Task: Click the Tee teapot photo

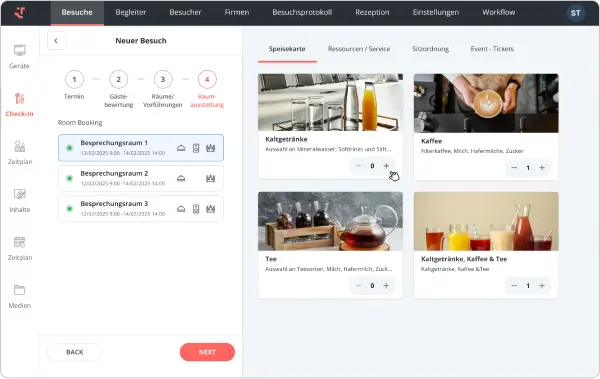Action: 330,221
